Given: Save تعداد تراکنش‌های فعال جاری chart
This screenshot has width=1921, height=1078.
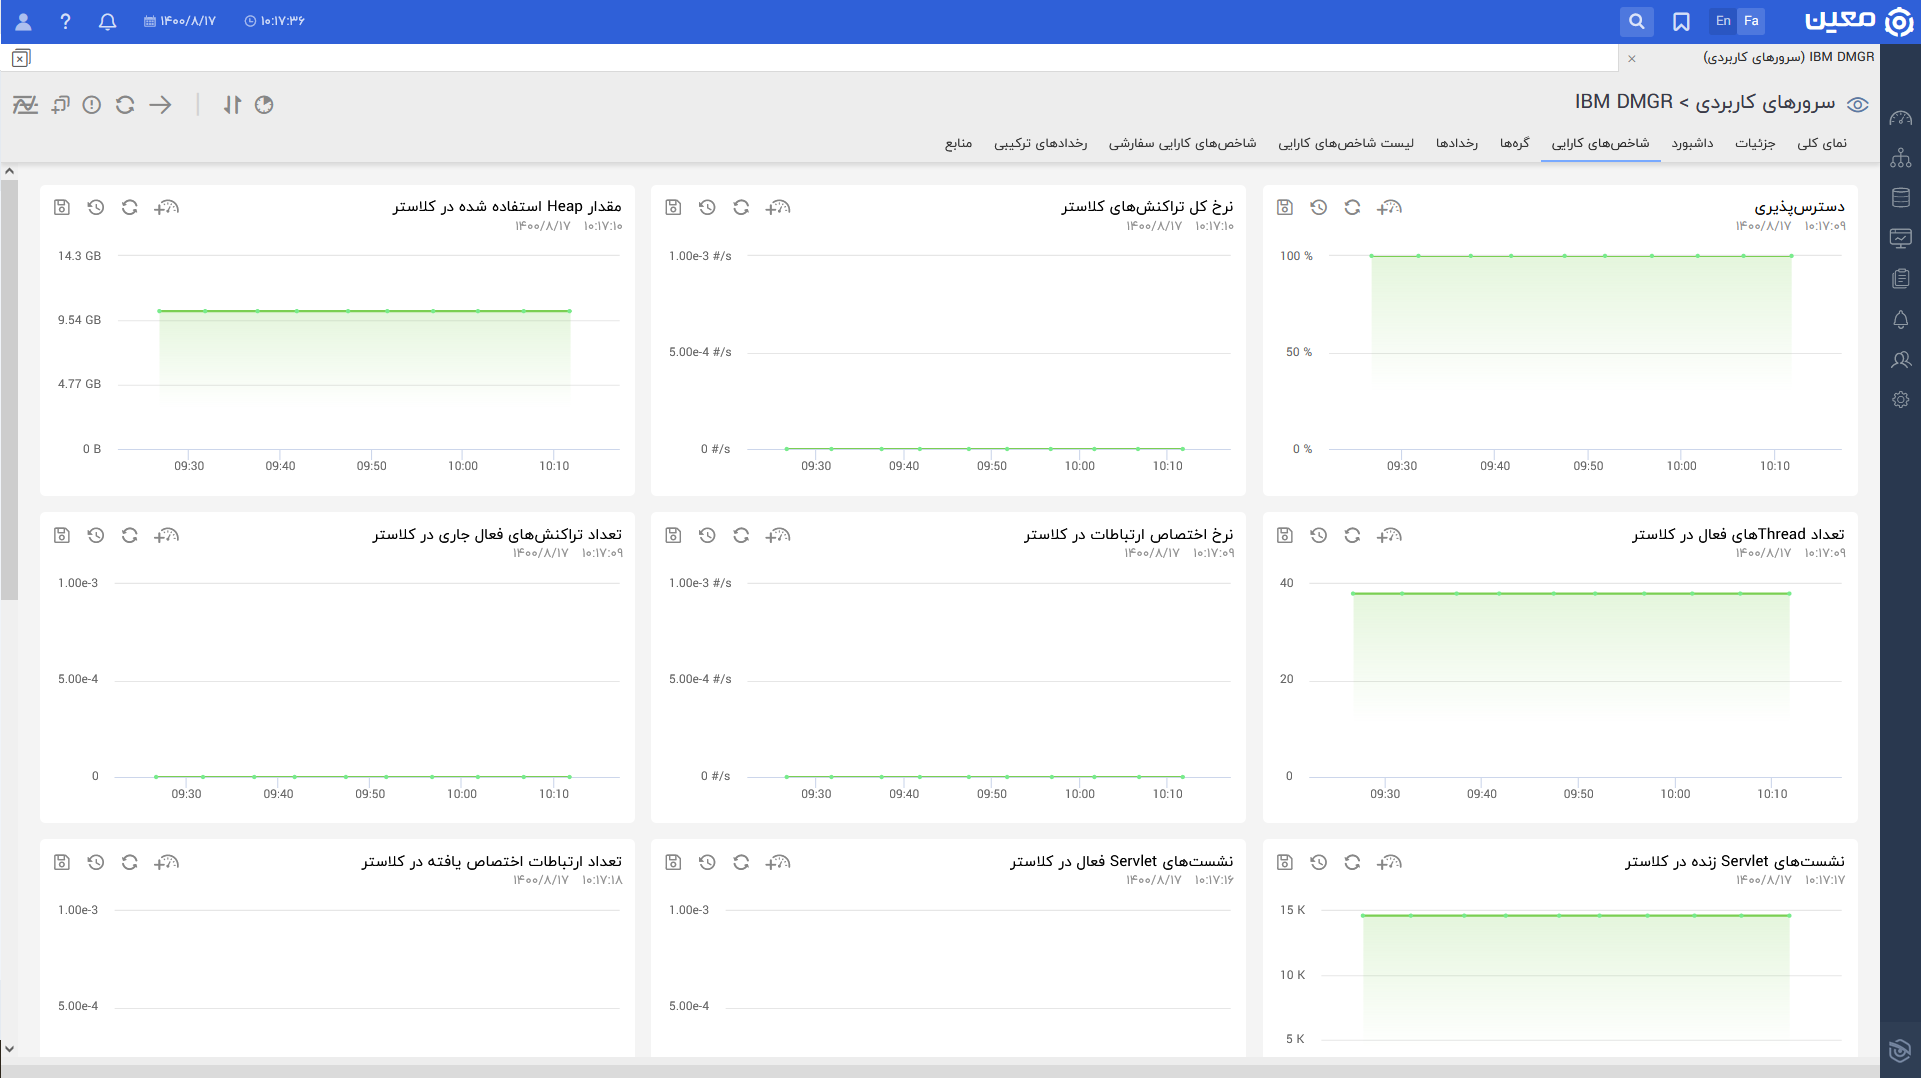Looking at the screenshot, I should [62, 535].
